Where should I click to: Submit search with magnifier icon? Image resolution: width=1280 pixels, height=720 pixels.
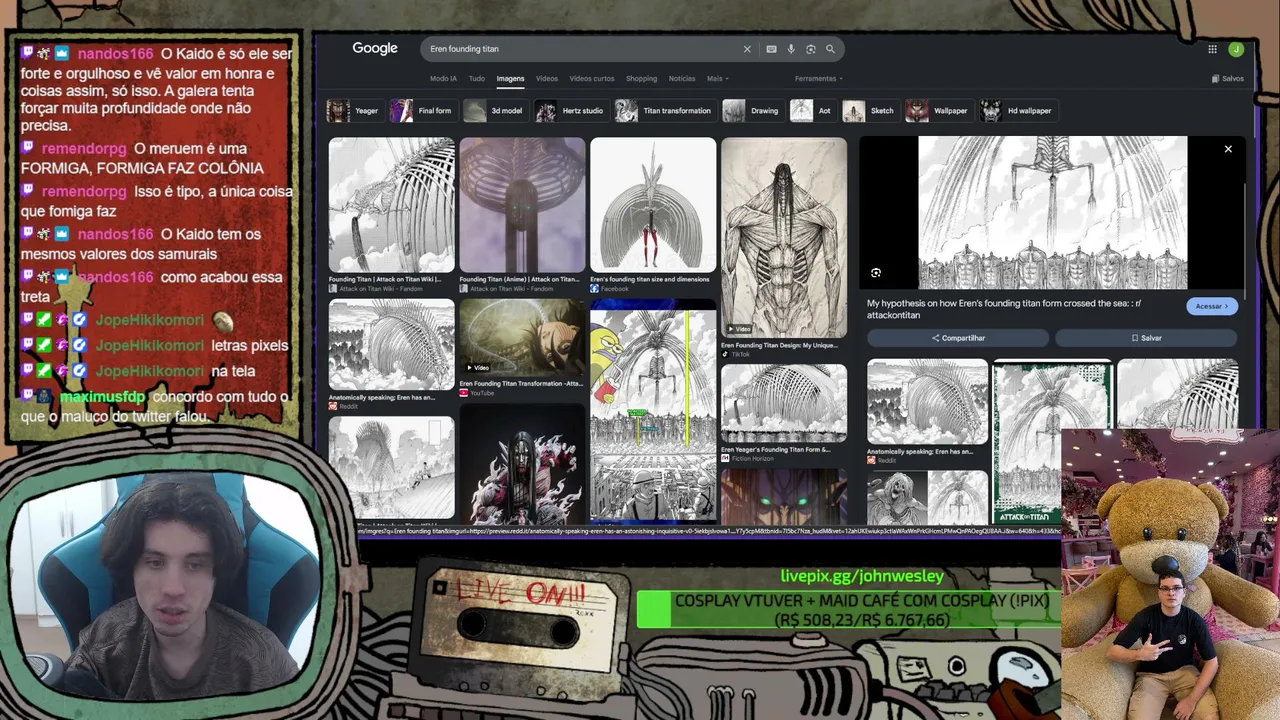[830, 49]
